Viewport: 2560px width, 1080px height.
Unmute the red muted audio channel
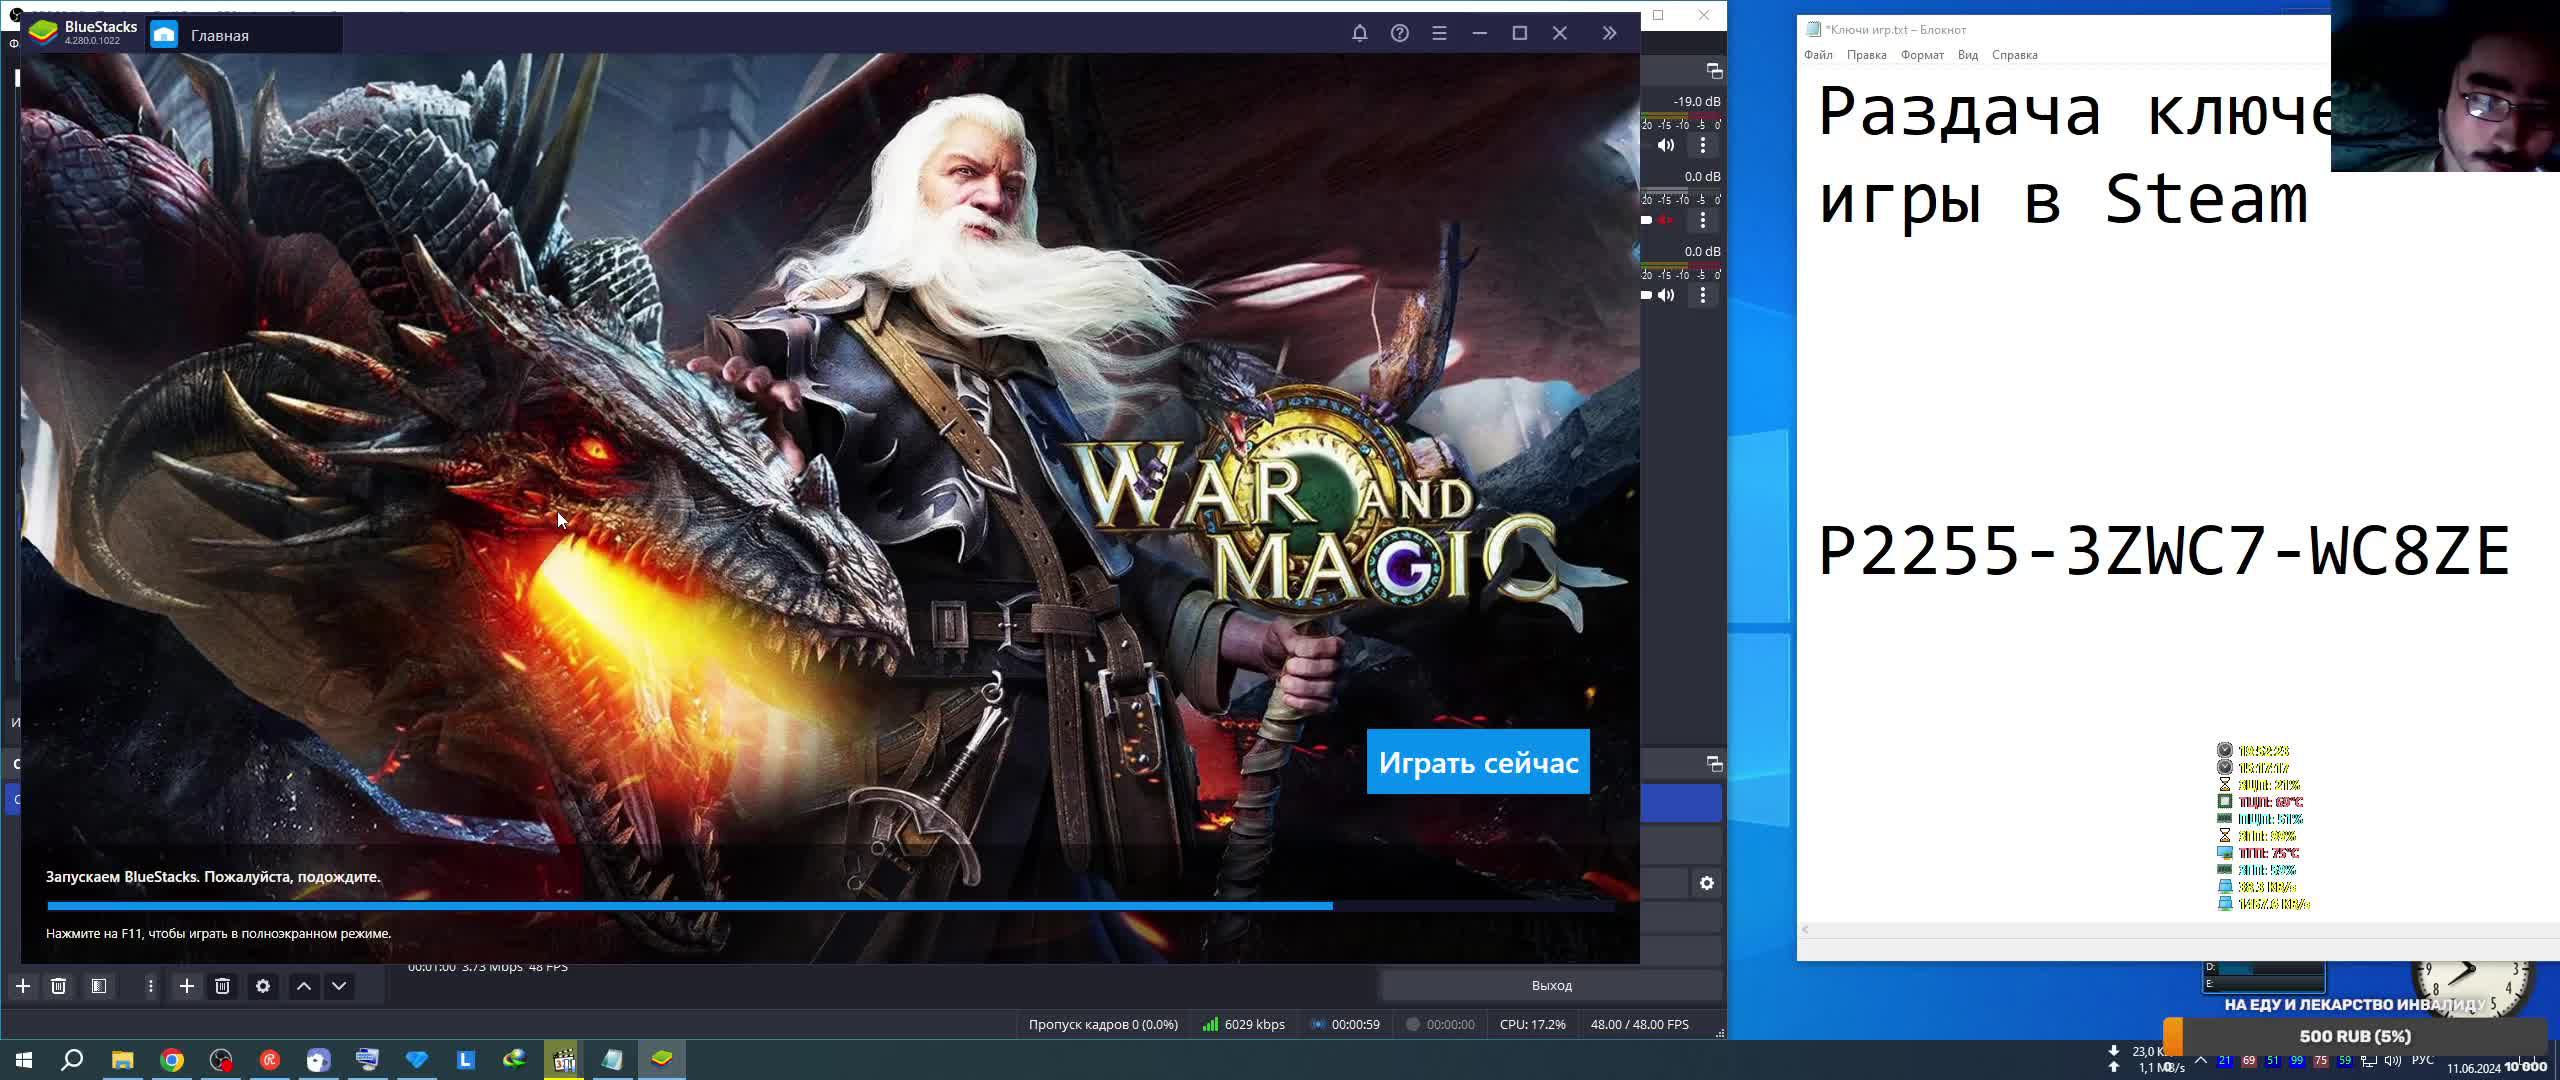(x=1665, y=220)
